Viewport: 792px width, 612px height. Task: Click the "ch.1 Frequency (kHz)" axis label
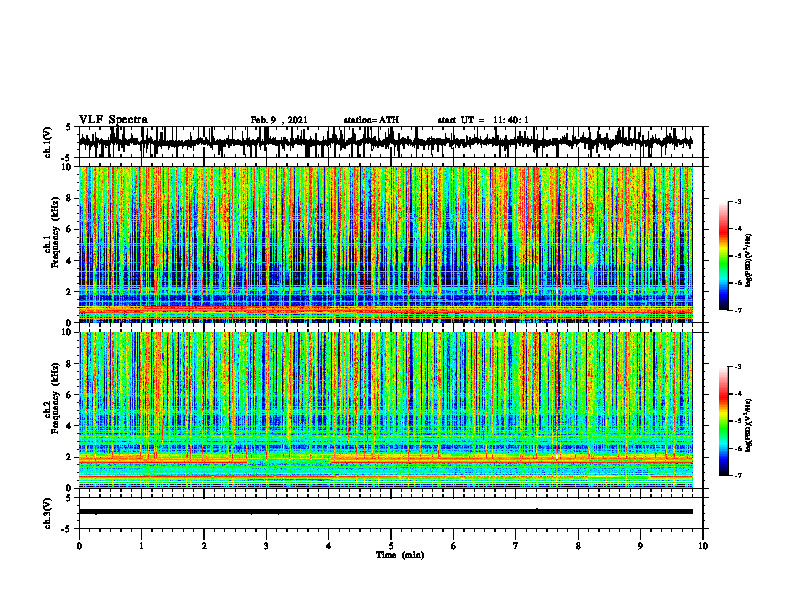click(x=52, y=232)
